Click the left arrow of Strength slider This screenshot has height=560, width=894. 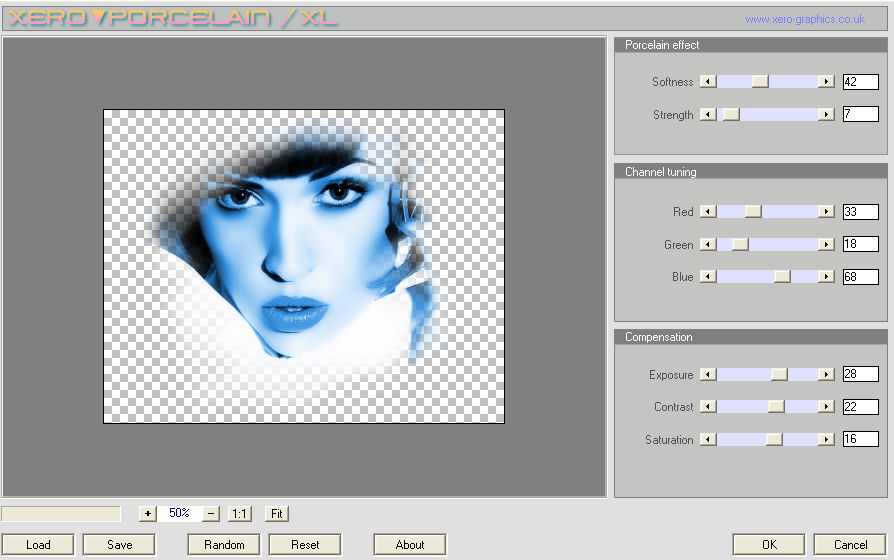point(708,115)
